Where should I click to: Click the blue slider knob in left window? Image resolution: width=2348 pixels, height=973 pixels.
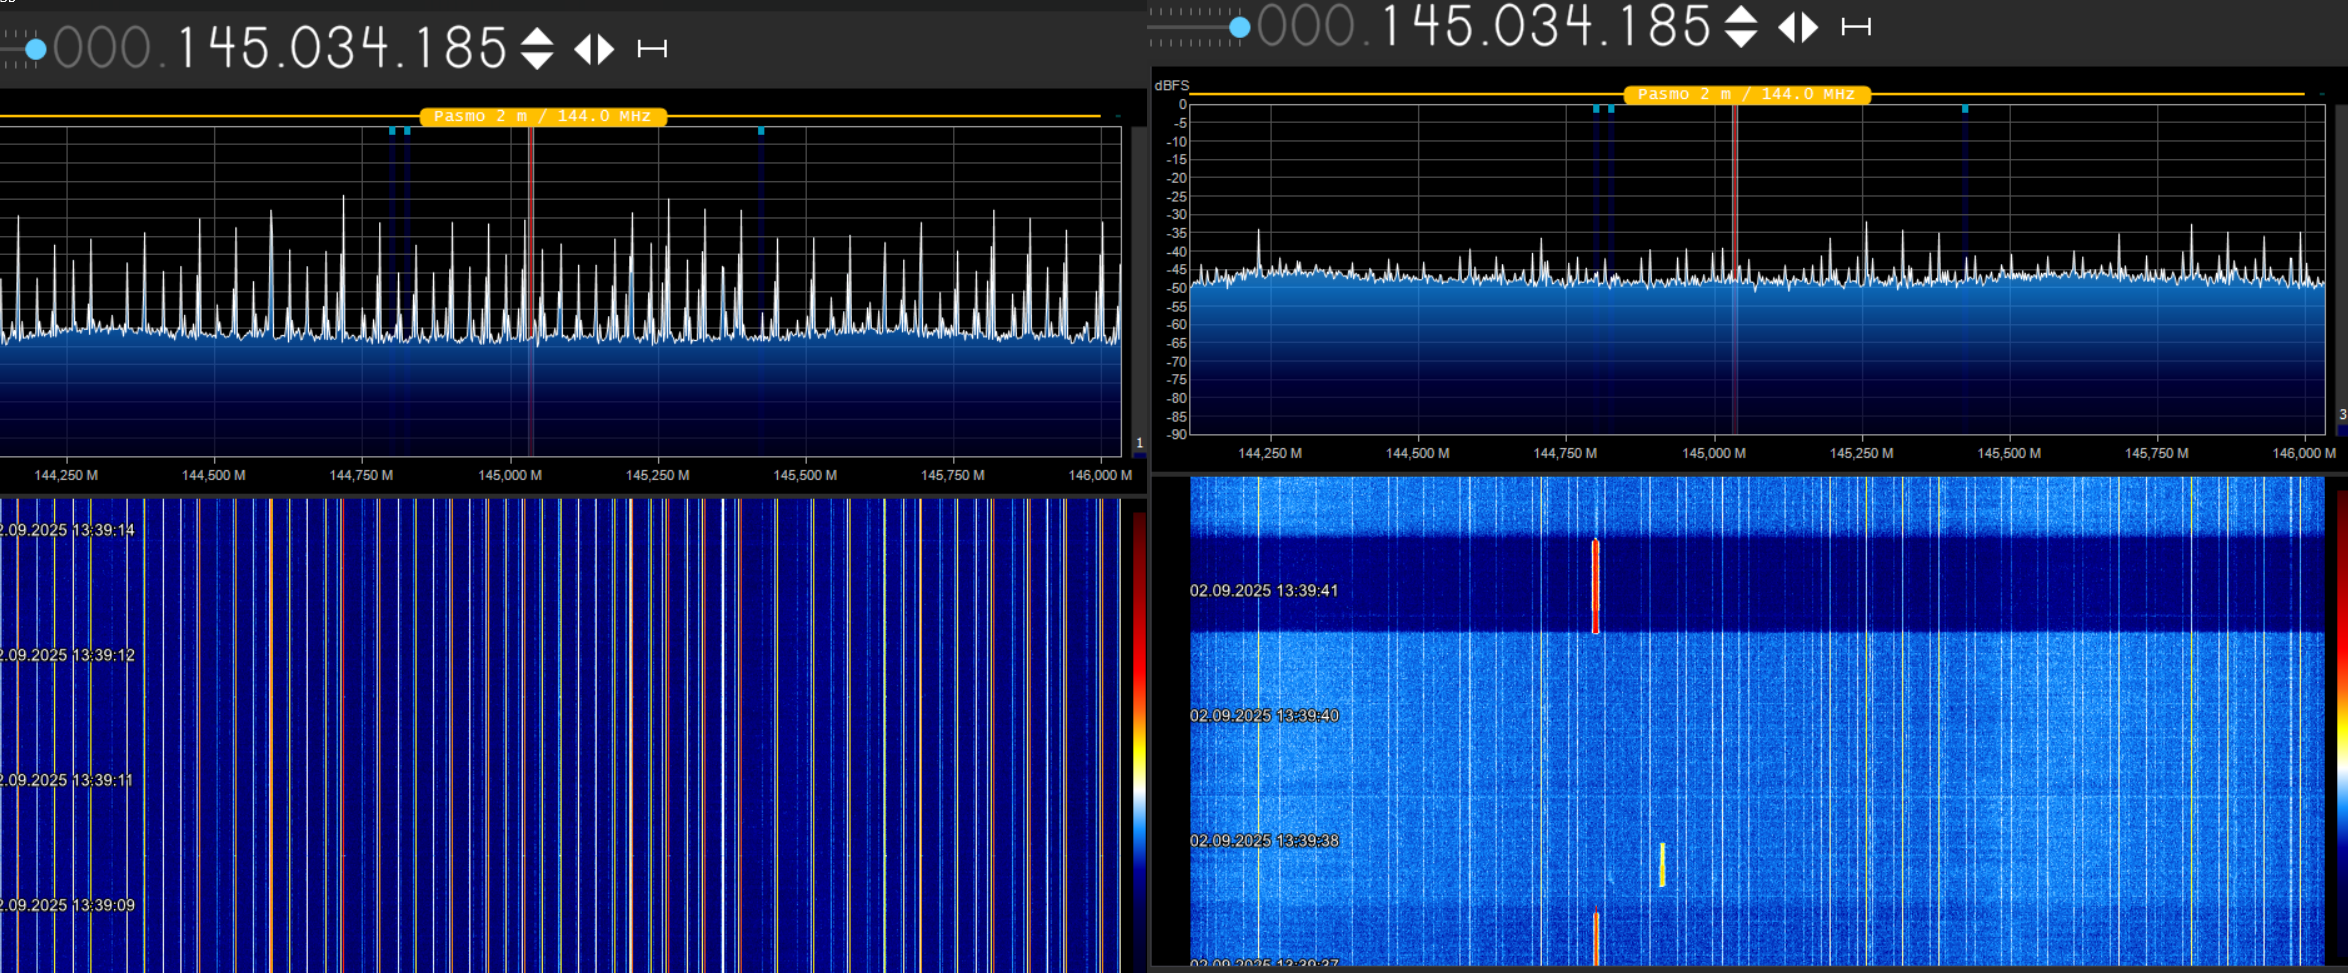tap(36, 49)
